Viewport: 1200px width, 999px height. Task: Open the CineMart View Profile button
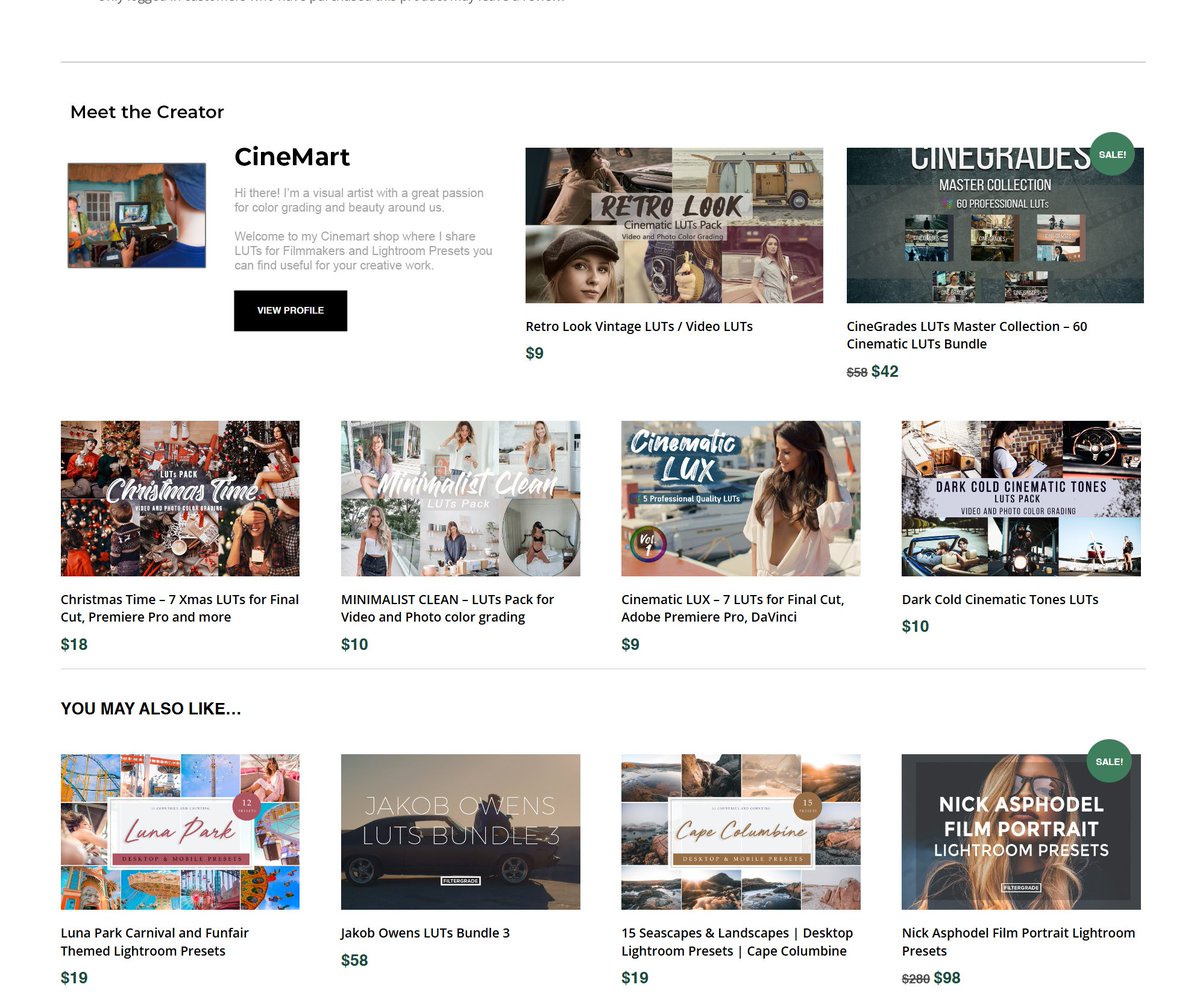(x=290, y=311)
